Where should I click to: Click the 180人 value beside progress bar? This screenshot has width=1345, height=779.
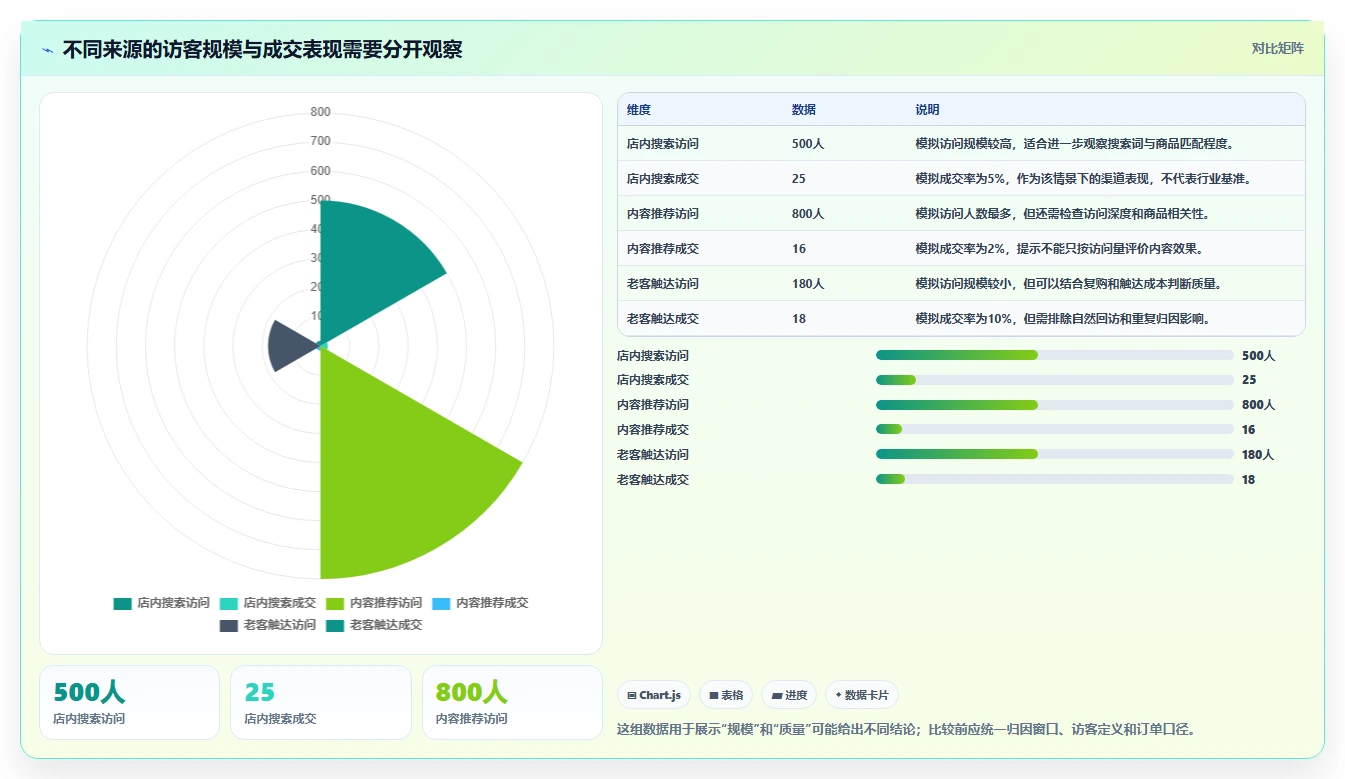pos(1258,454)
